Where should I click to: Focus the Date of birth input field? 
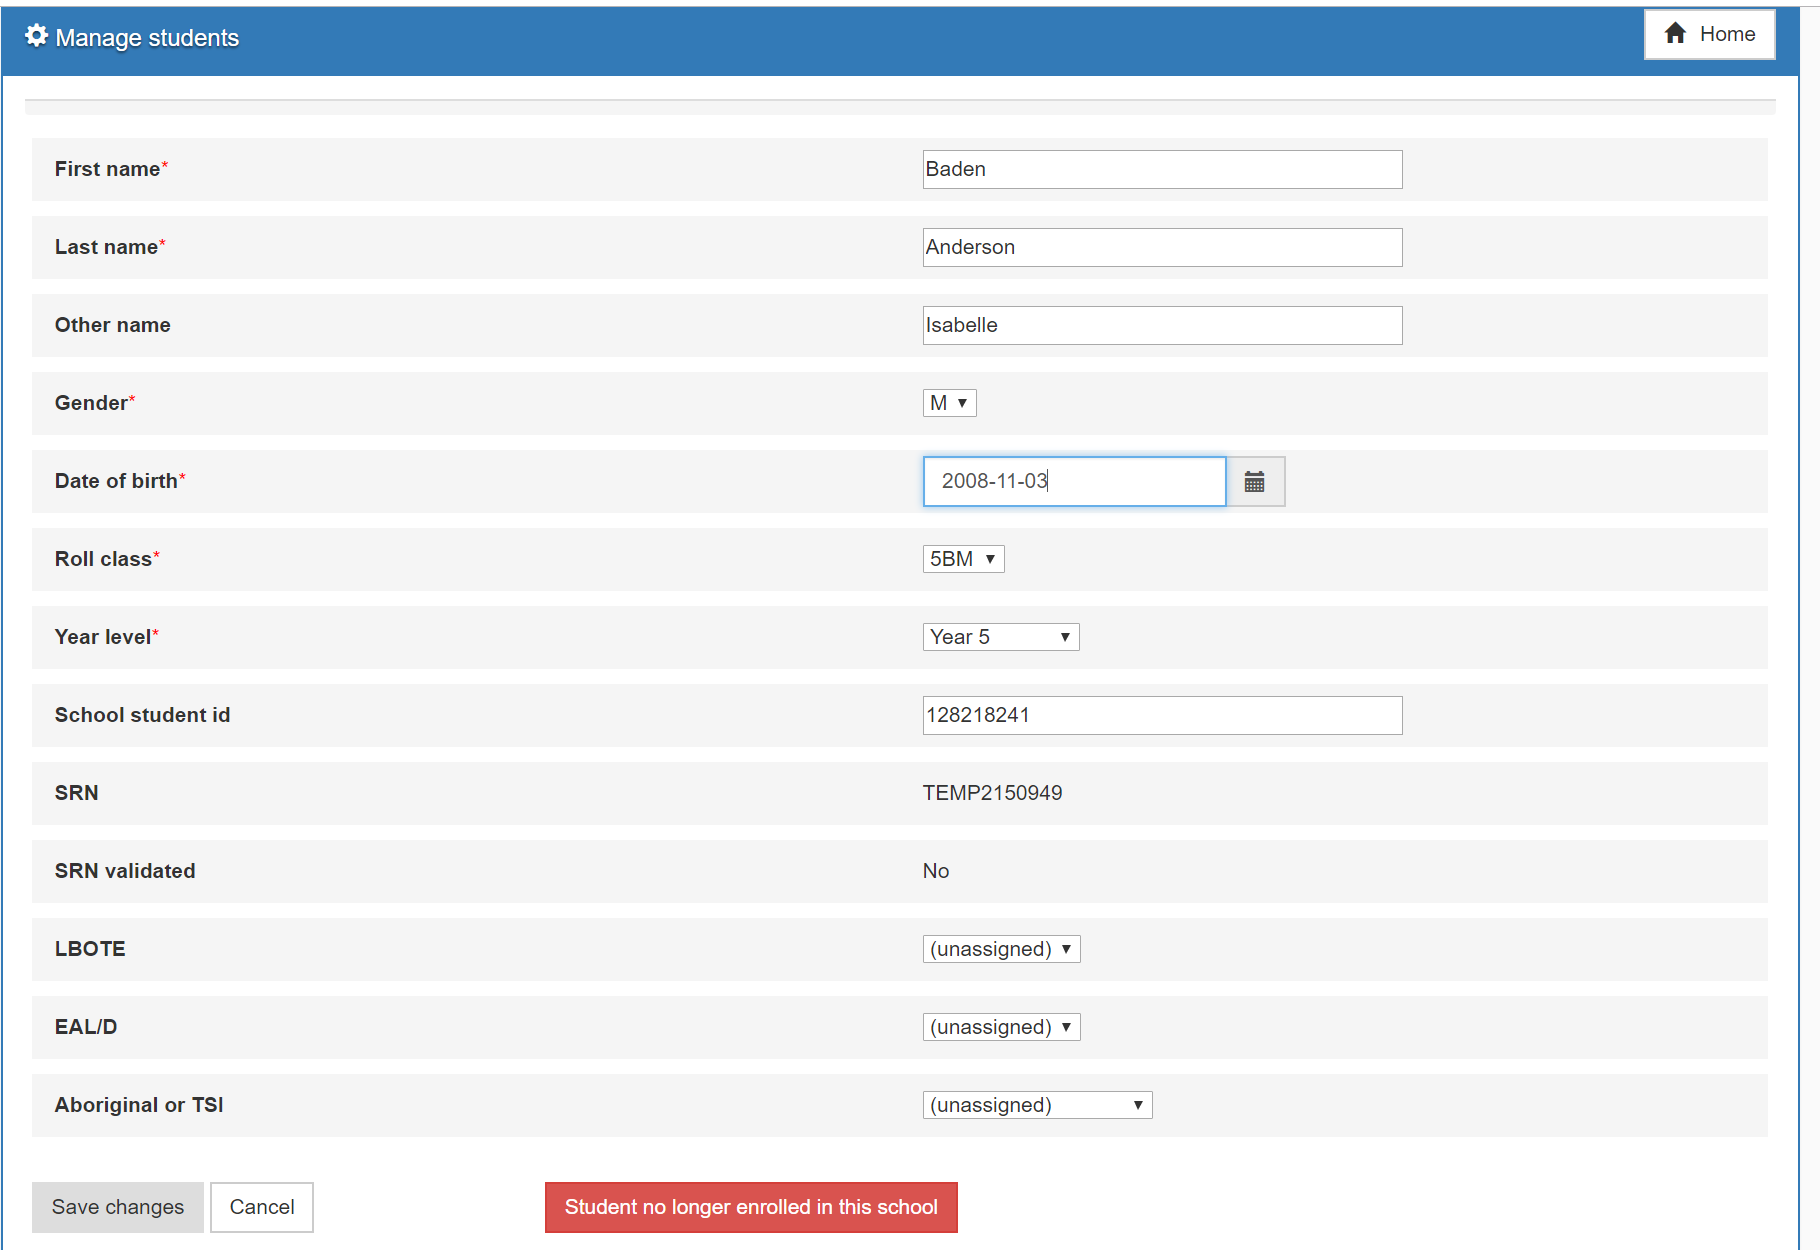click(1074, 482)
